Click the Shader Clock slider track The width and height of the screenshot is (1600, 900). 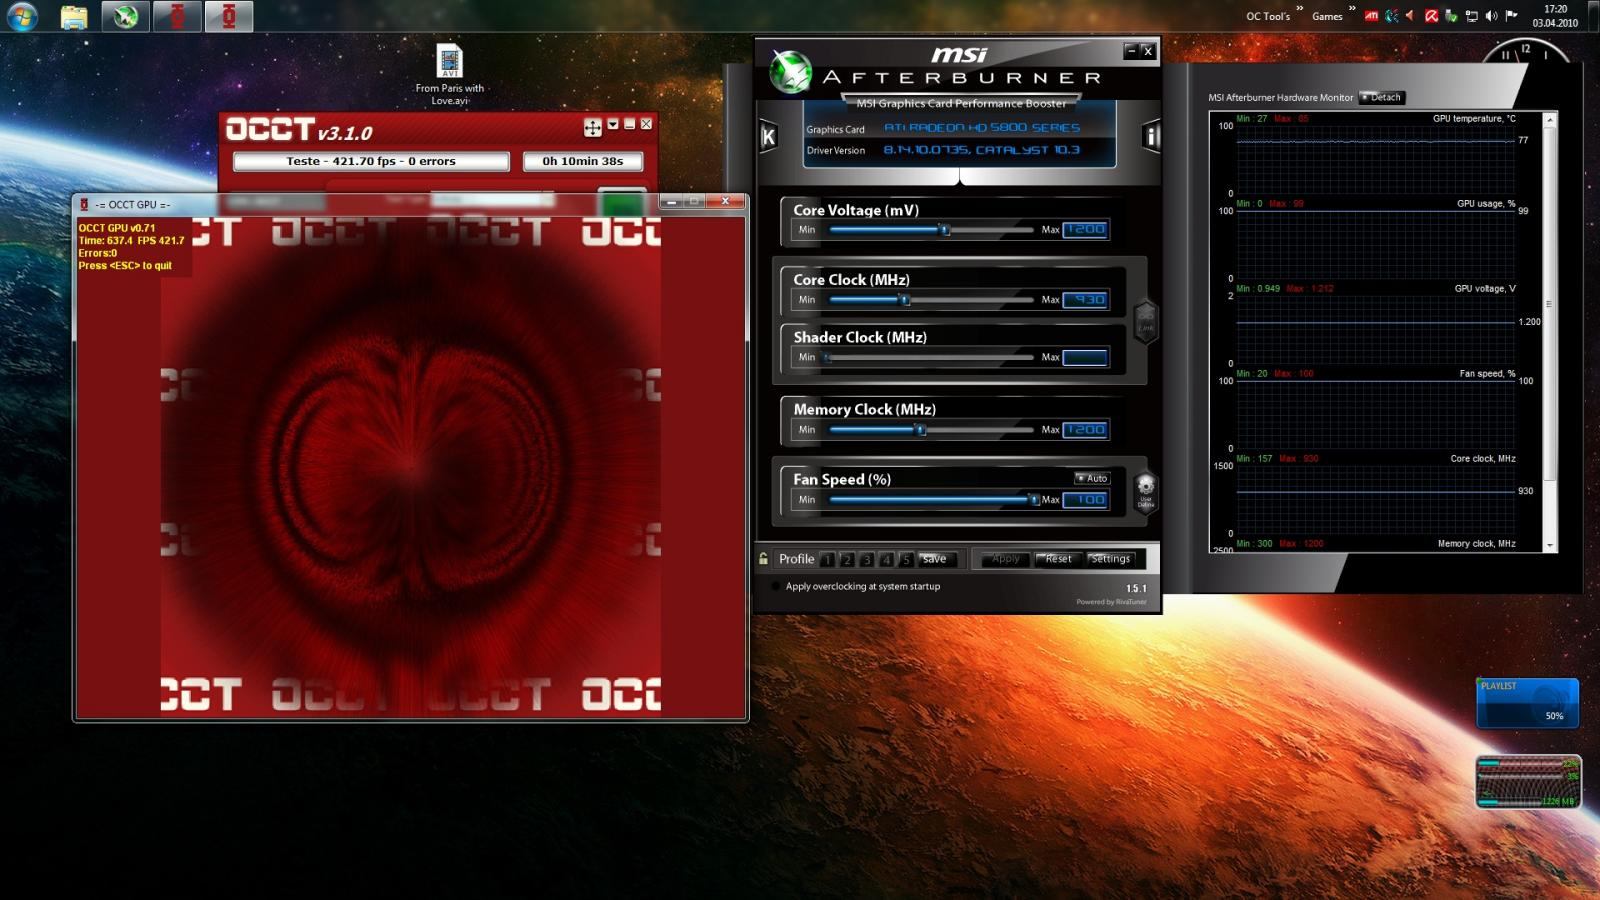point(930,357)
